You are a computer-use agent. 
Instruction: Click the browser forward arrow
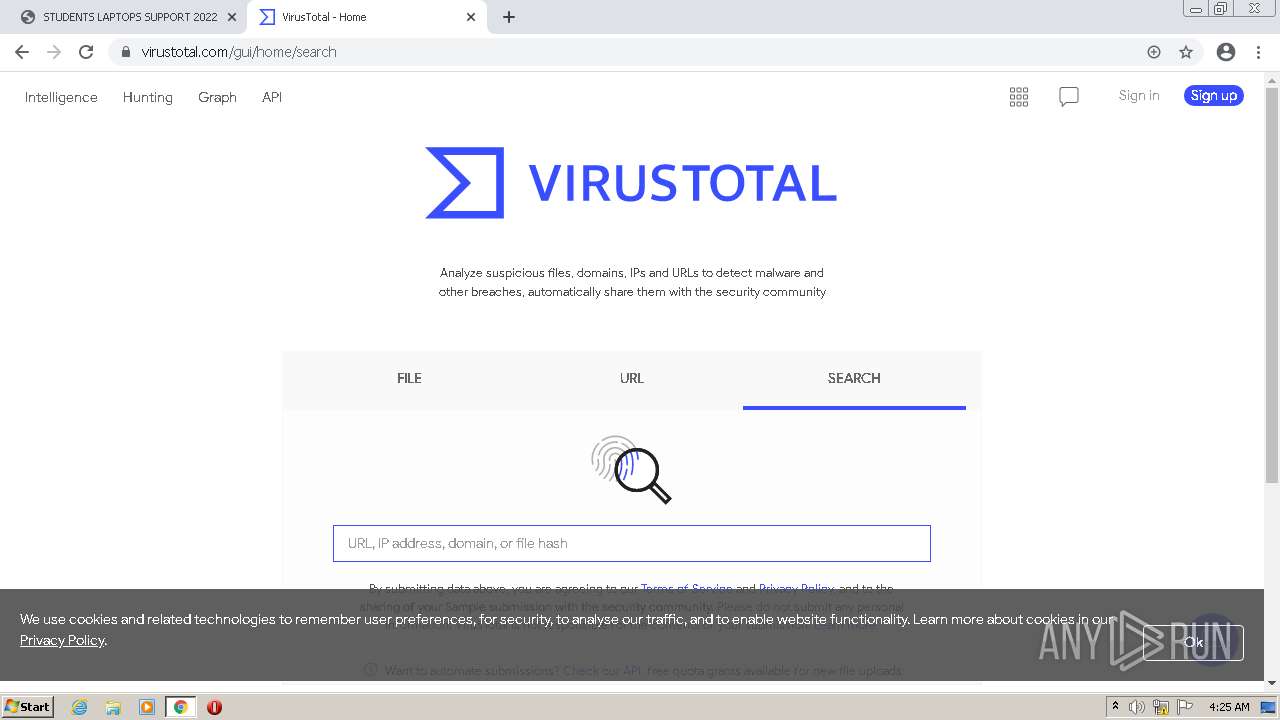pyautogui.click(x=54, y=52)
